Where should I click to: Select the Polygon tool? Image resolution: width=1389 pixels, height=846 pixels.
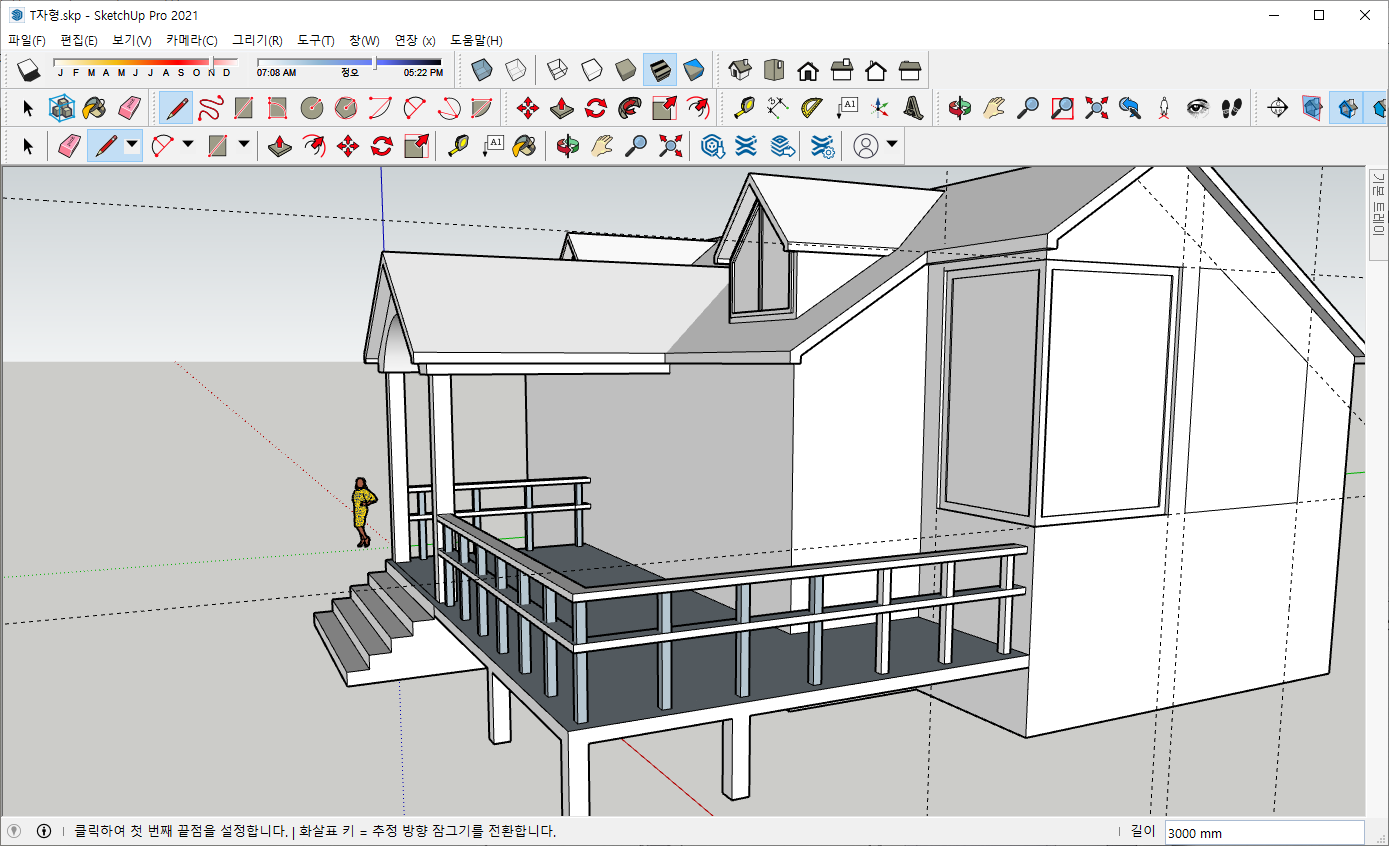(345, 107)
